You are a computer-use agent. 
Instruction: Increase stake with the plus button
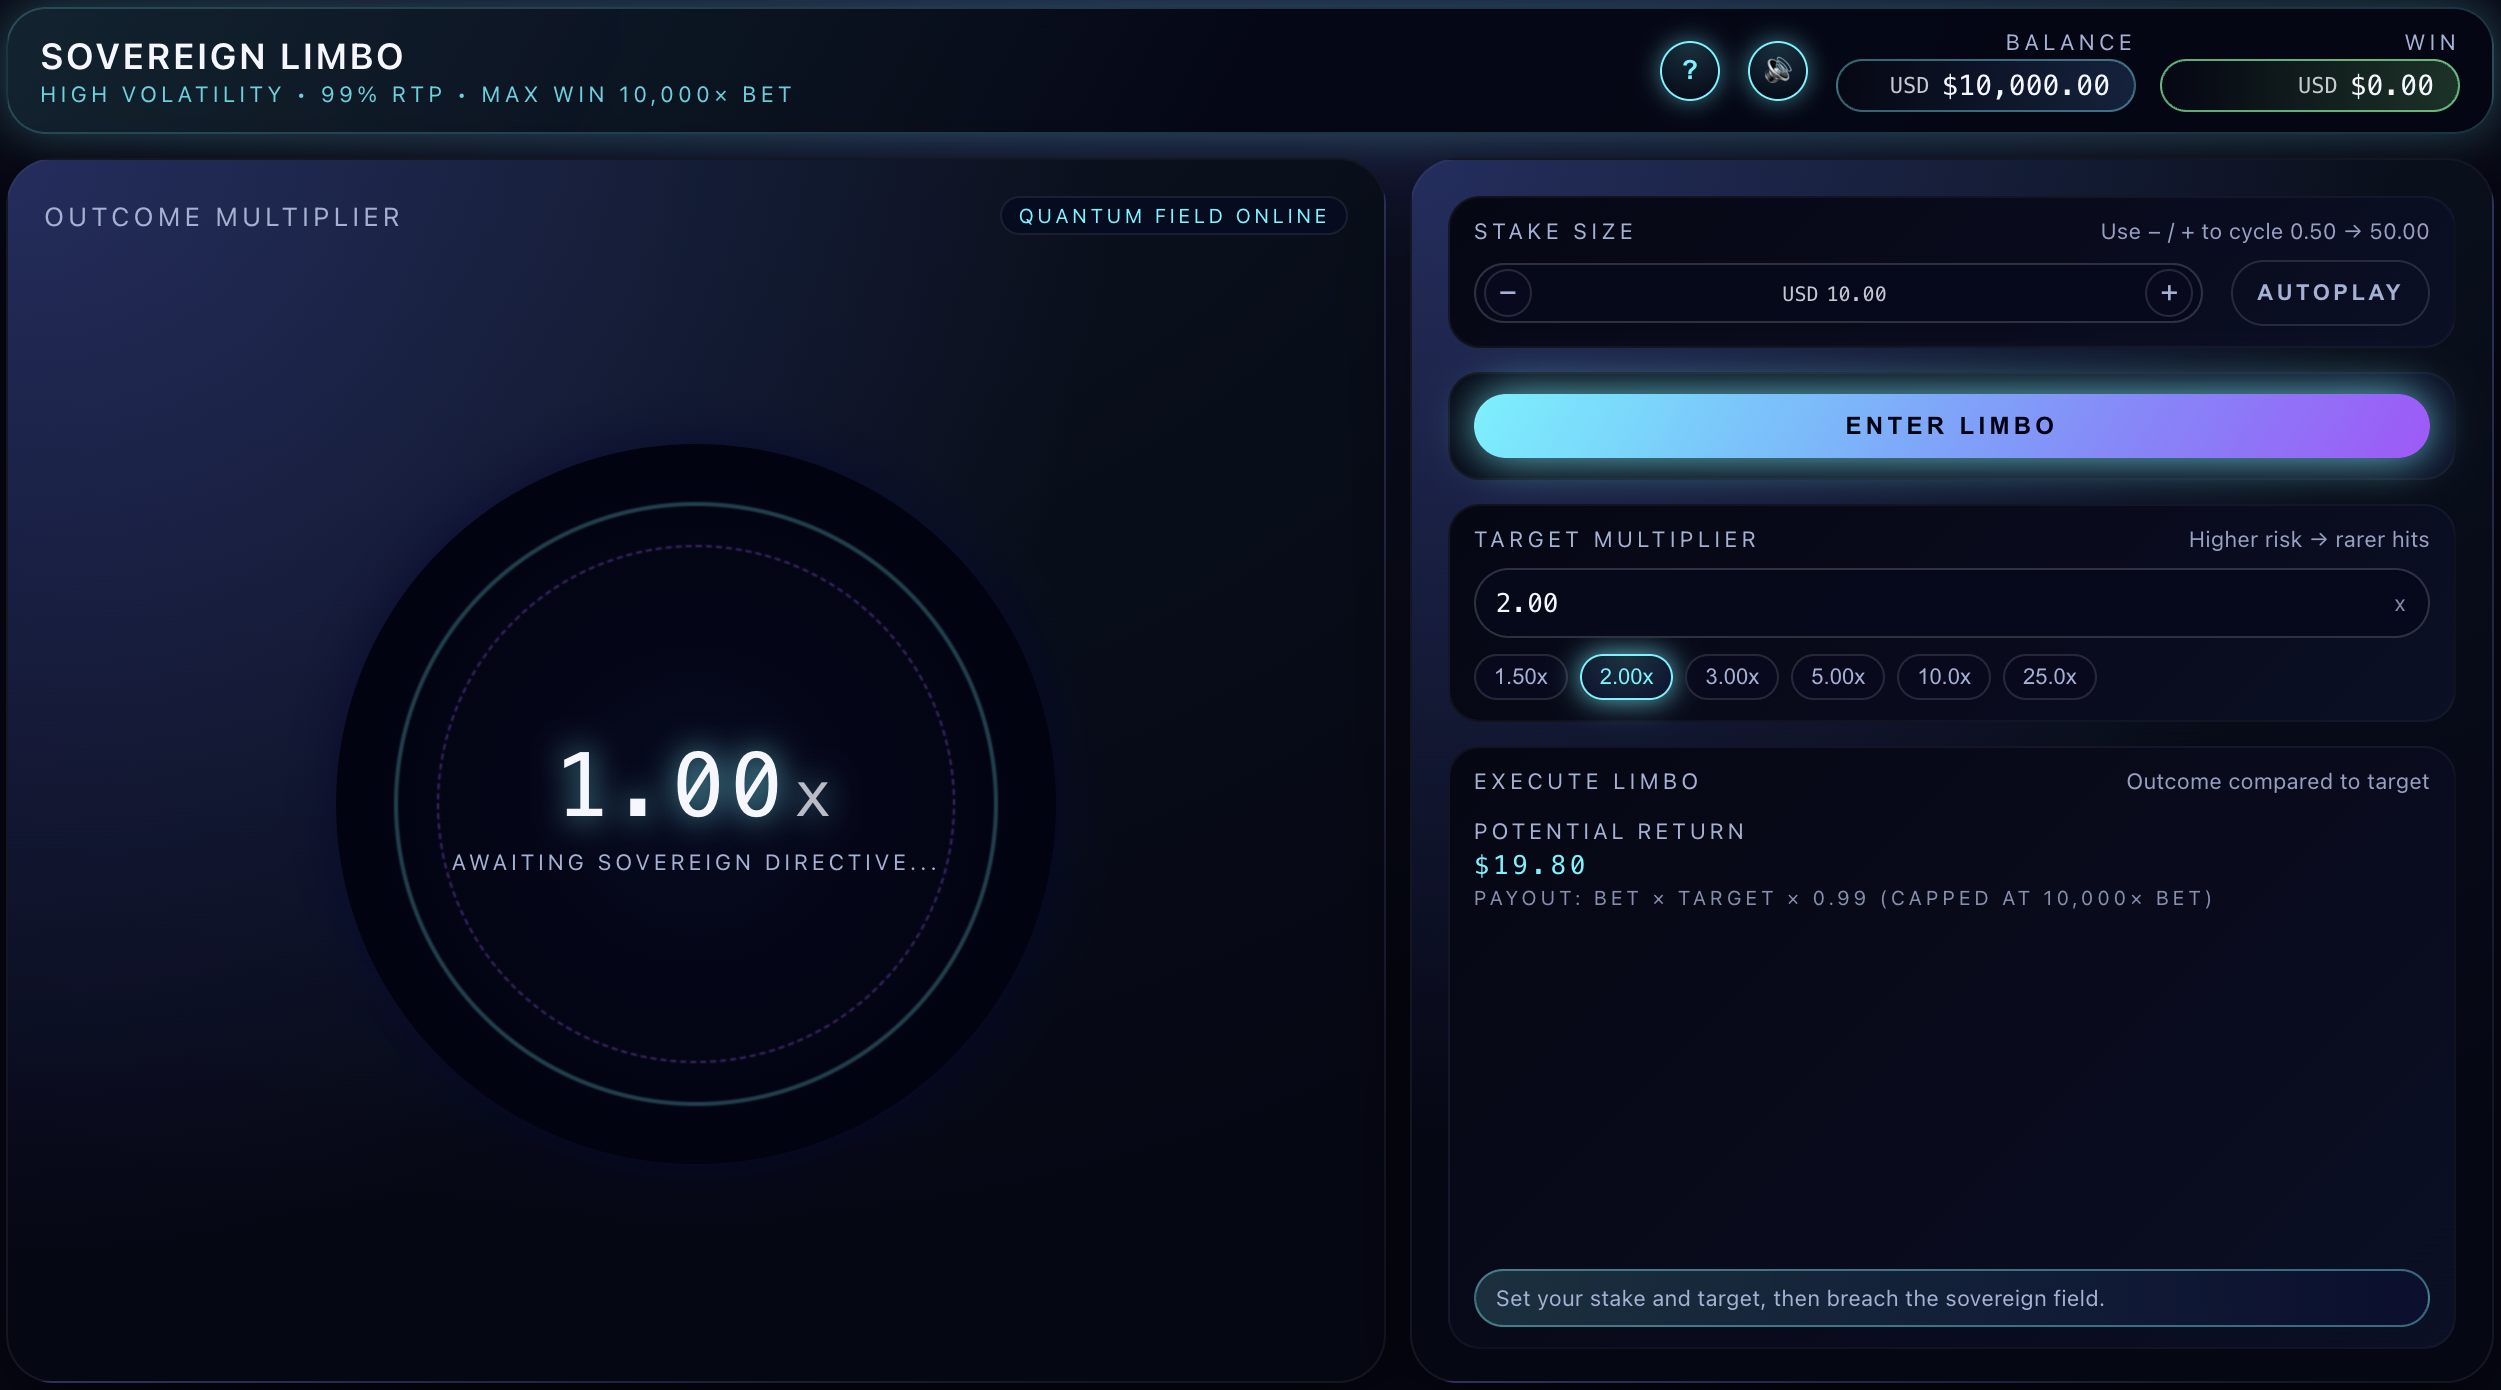(2168, 293)
